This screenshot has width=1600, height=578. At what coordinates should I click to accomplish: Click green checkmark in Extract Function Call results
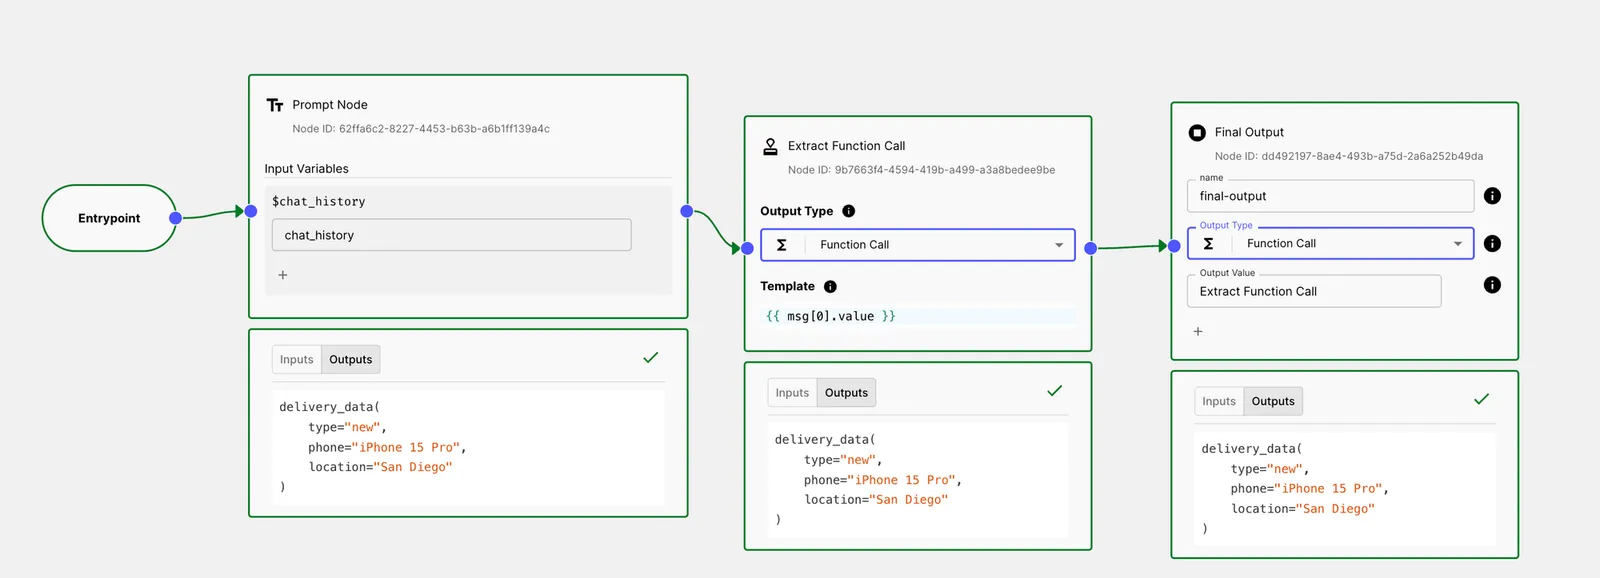click(1054, 391)
